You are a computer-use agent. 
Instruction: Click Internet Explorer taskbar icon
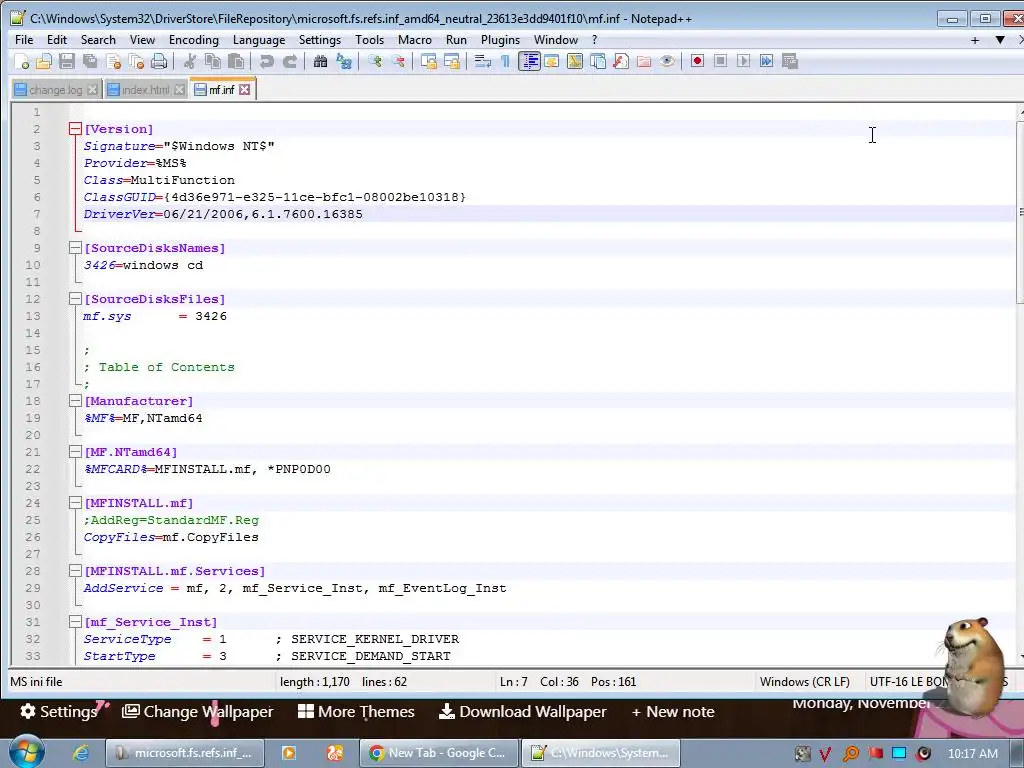(81, 753)
